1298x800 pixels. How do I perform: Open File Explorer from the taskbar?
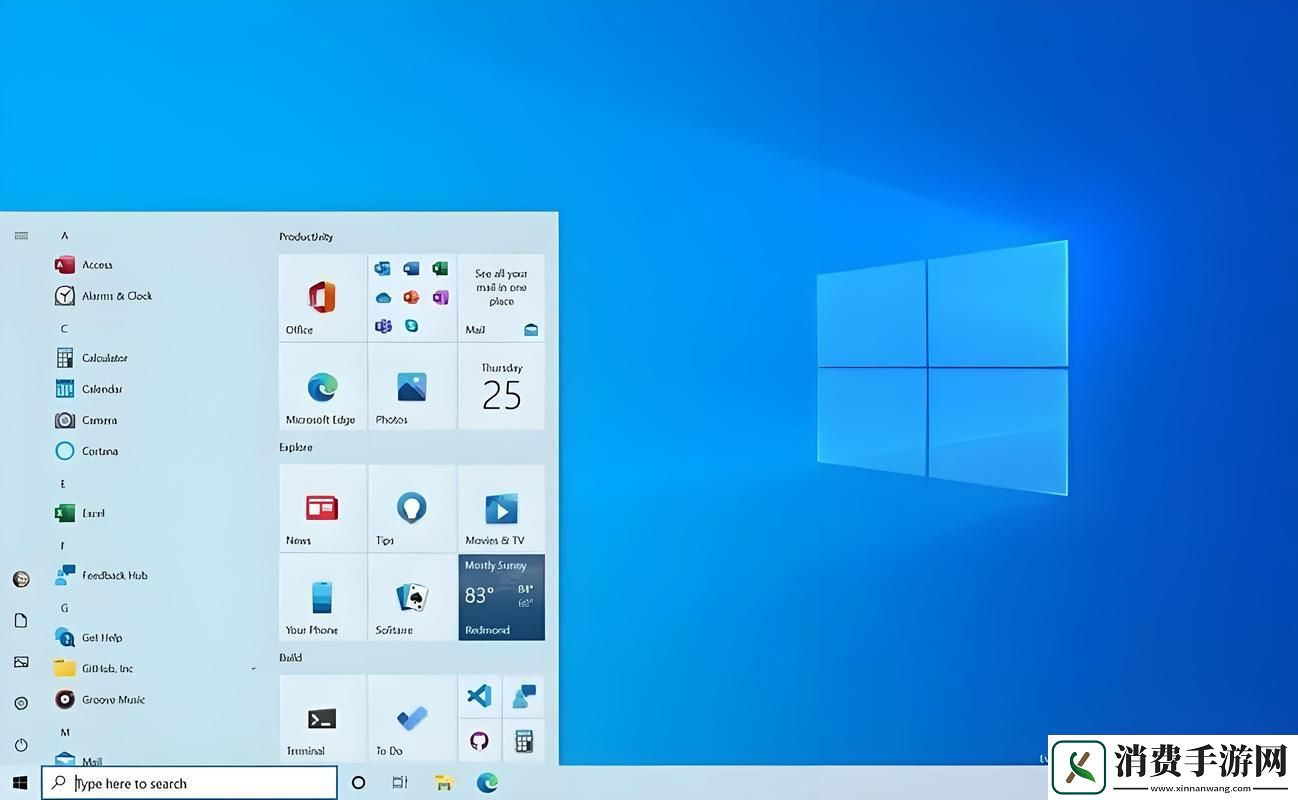coord(443,783)
